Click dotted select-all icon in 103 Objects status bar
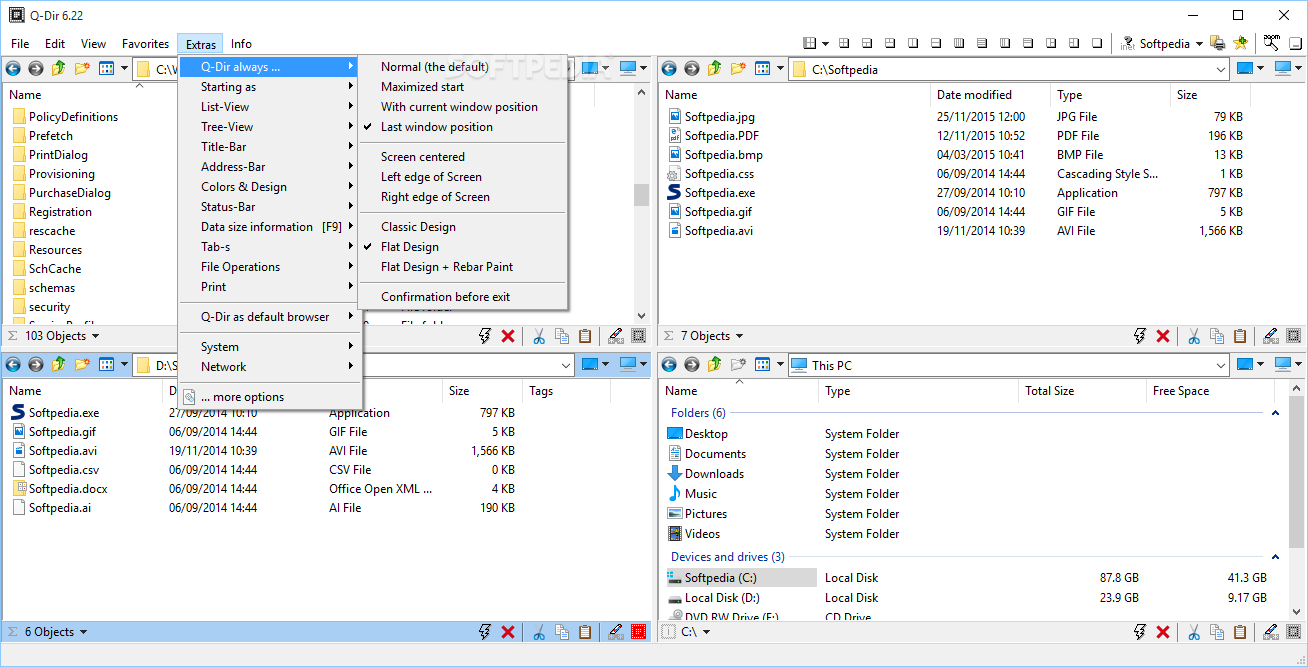 pyautogui.click(x=639, y=336)
